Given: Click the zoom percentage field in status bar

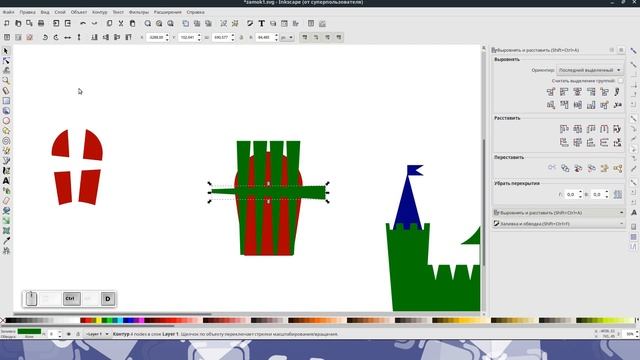Looking at the screenshot, I should pyautogui.click(x=630, y=334).
